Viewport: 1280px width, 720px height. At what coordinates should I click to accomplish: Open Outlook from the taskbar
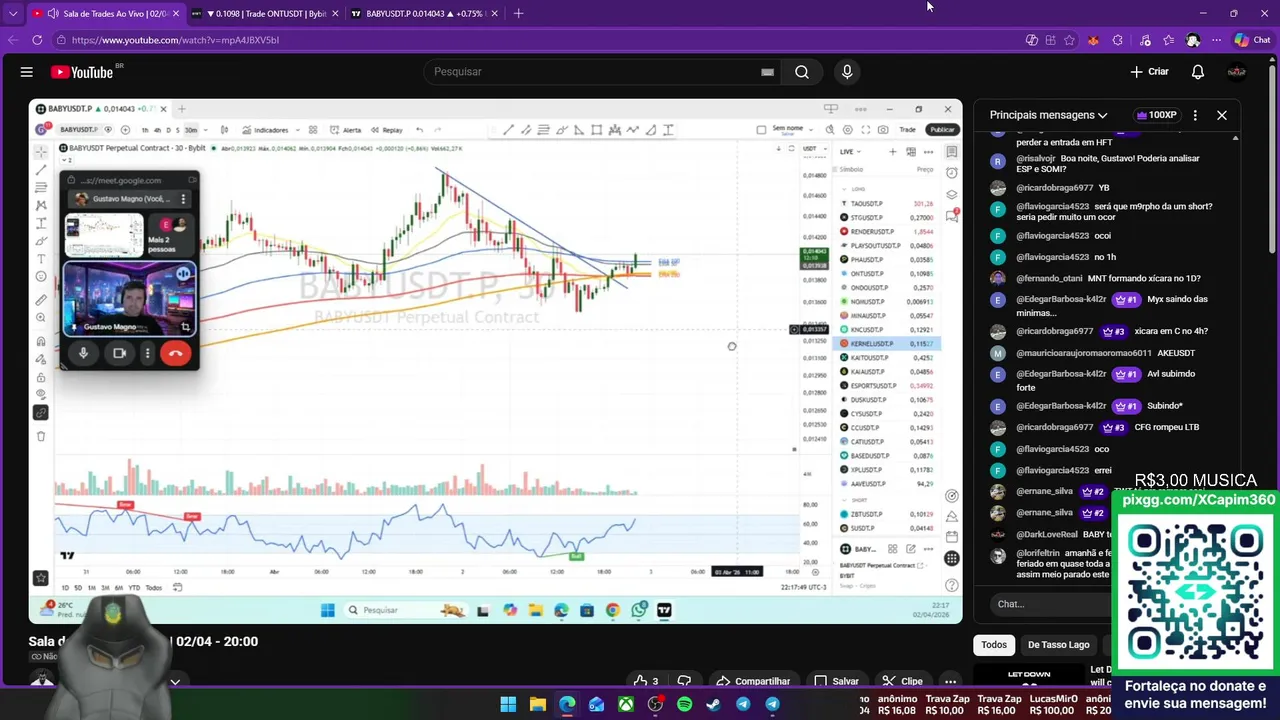click(596, 704)
